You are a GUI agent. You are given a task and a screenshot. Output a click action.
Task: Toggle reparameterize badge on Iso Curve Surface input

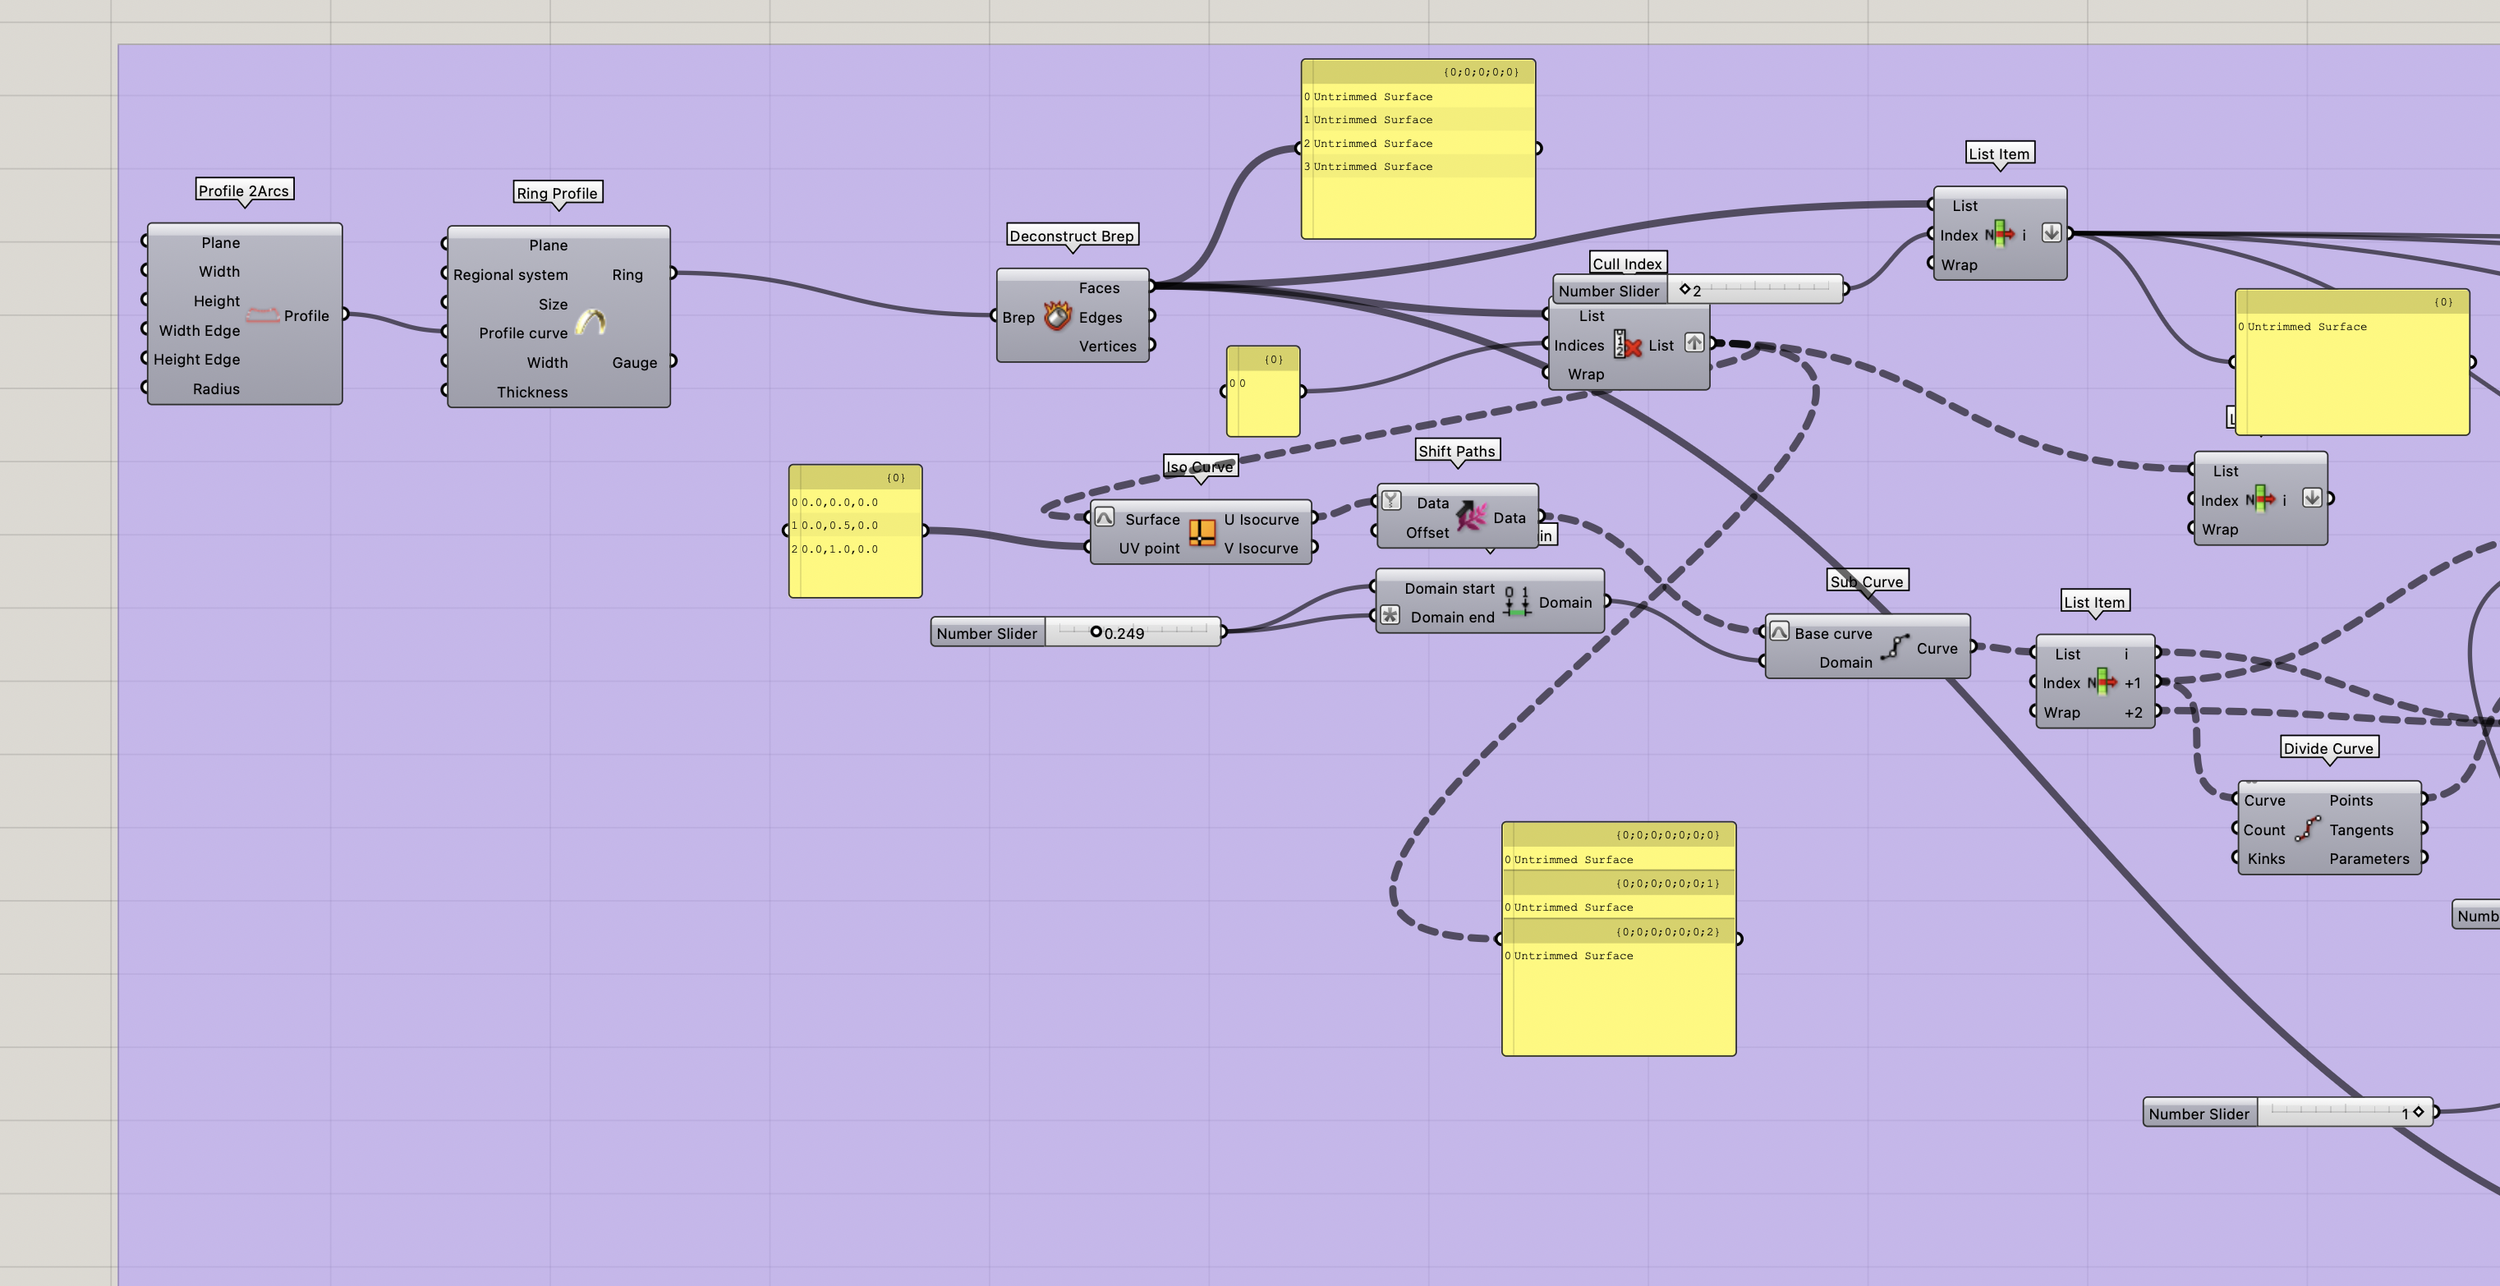[x=1104, y=517]
